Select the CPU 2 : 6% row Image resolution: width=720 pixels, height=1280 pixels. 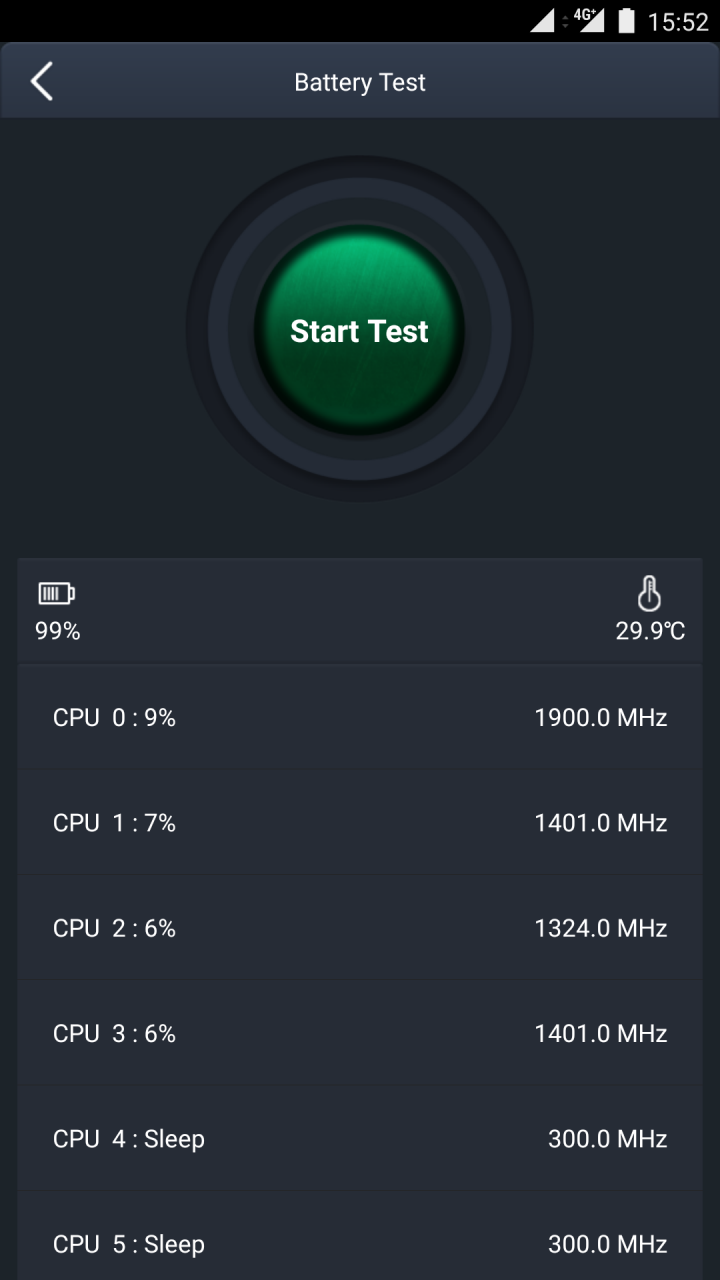(360, 928)
